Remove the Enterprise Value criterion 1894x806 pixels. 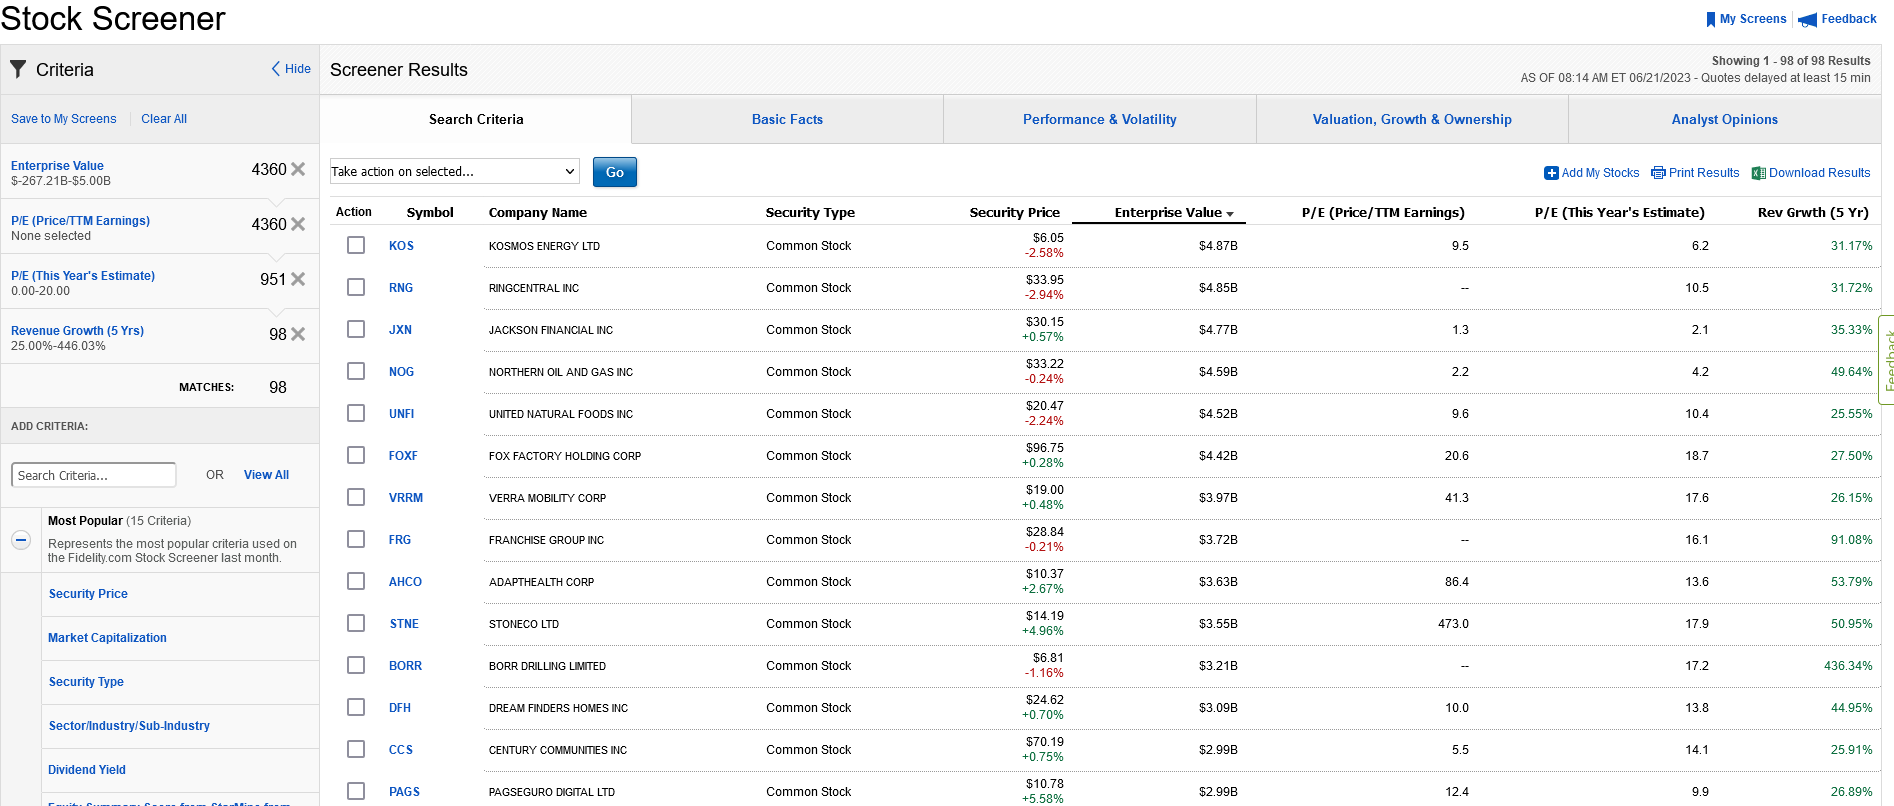[x=298, y=169]
